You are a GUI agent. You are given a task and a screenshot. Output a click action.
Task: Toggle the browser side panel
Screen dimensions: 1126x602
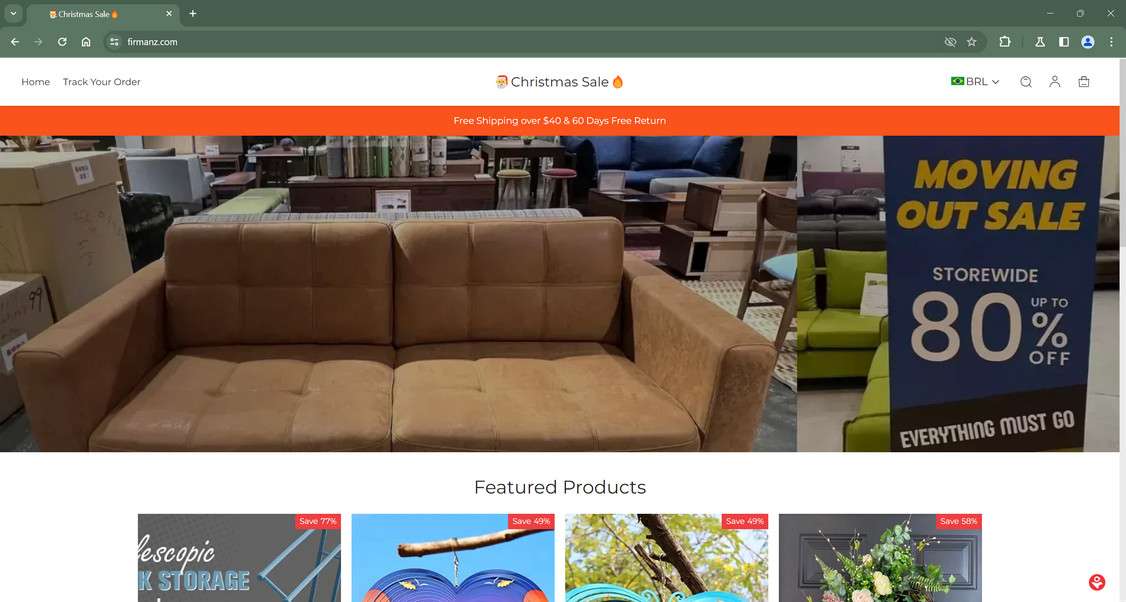1064,42
